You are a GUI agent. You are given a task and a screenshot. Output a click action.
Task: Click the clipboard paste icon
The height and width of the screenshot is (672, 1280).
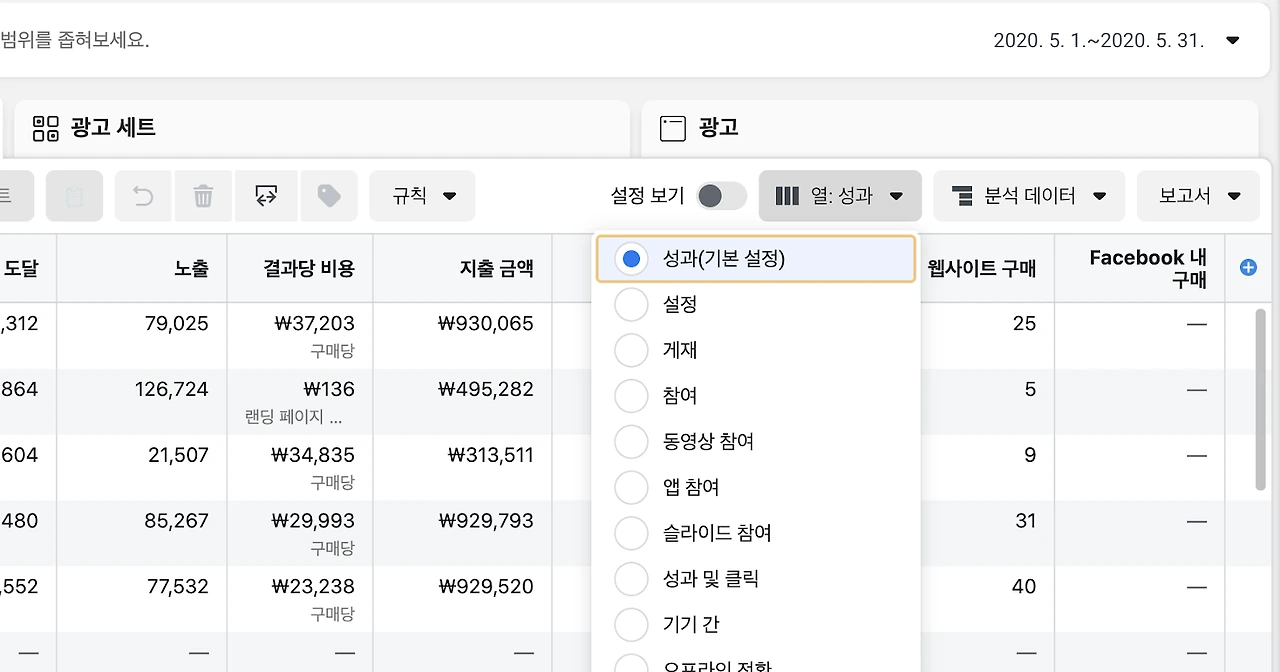(x=74, y=196)
